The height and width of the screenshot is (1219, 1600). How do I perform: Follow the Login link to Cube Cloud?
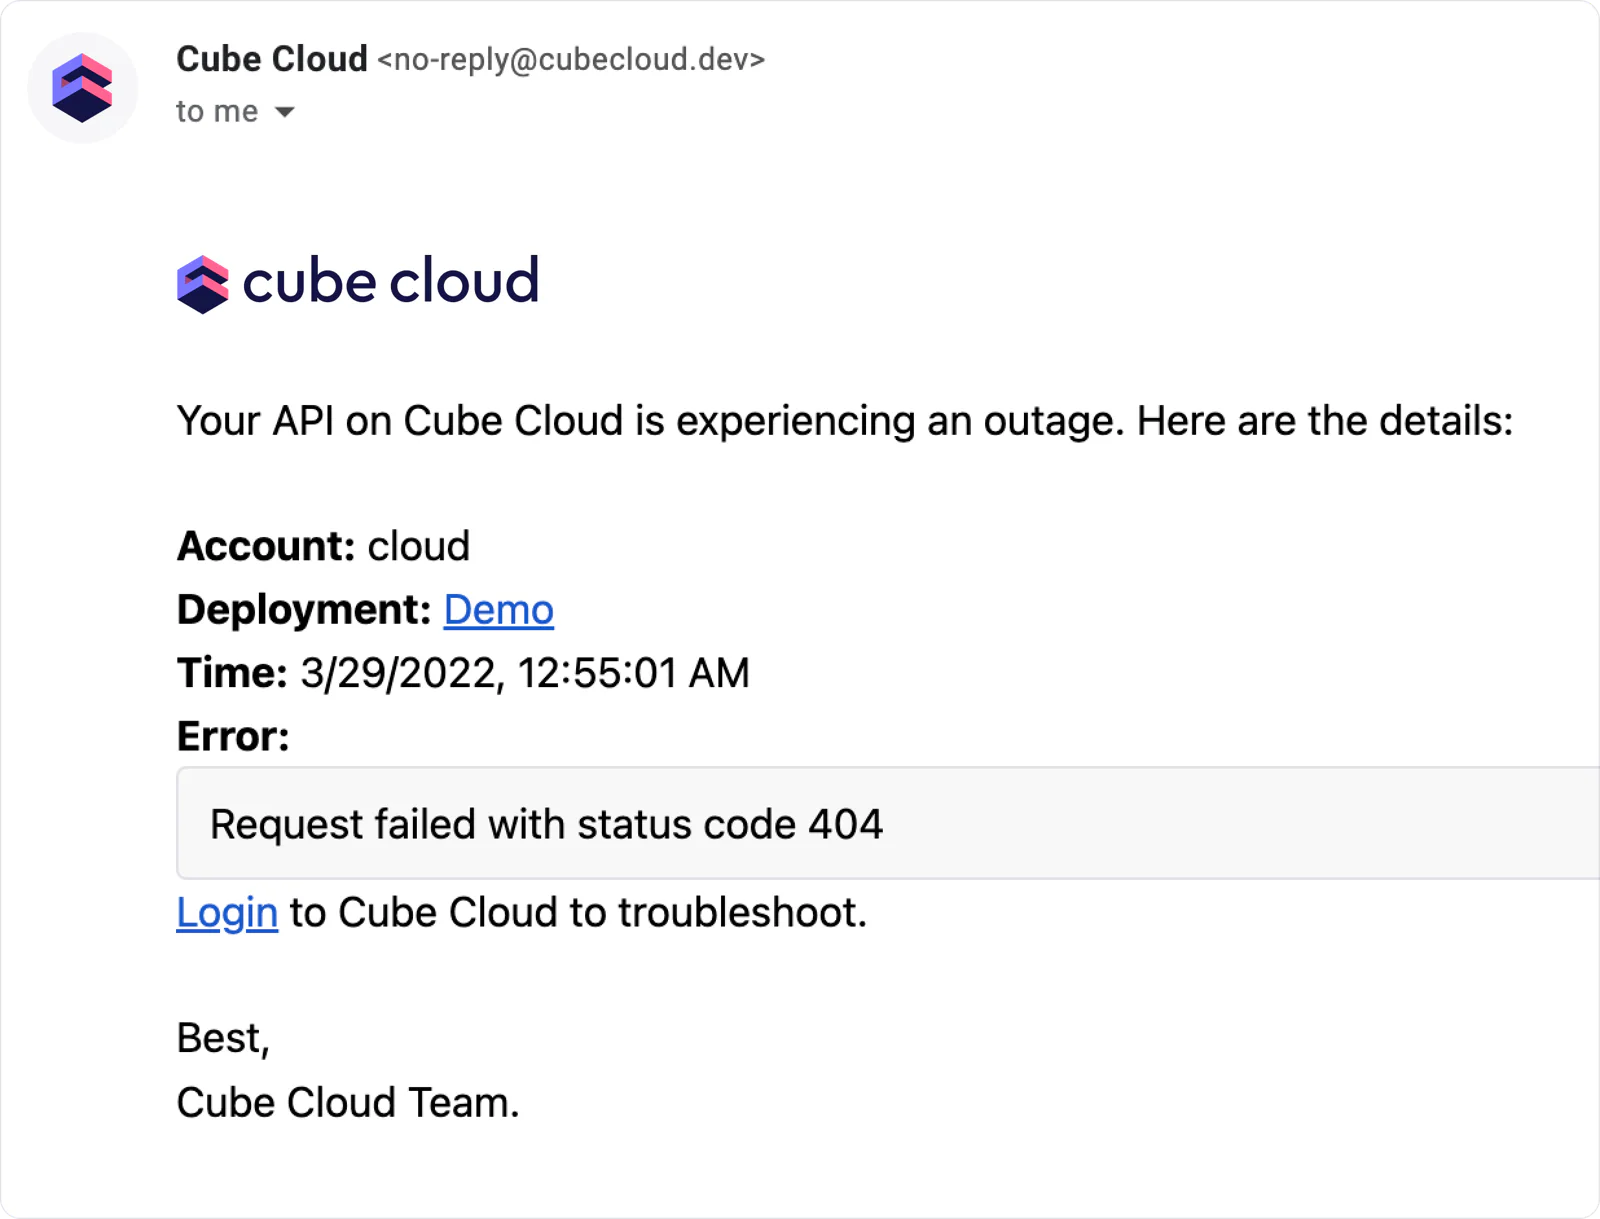pos(227,913)
